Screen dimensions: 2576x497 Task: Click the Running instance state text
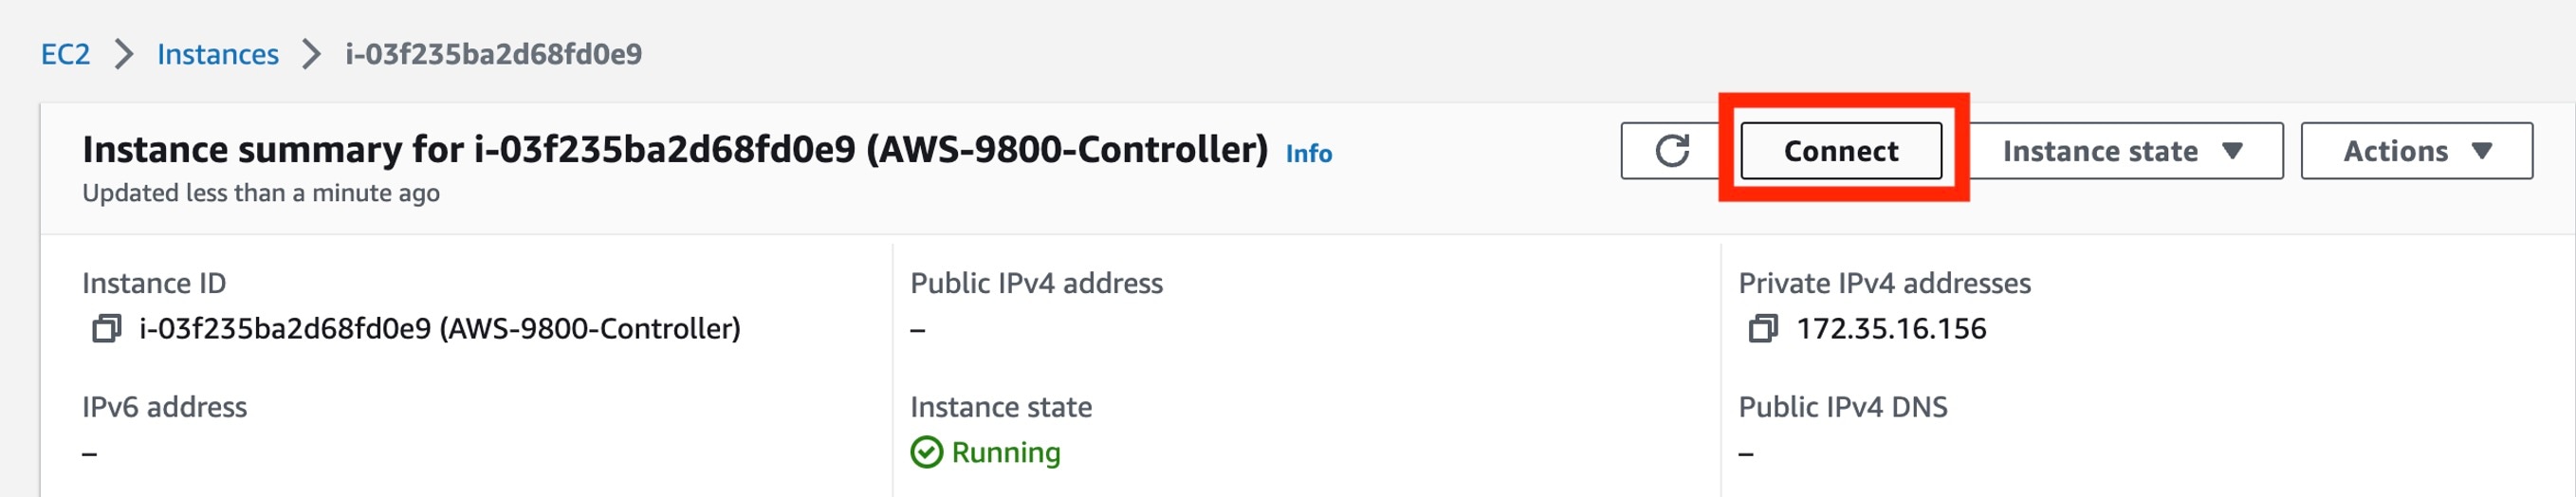tap(1005, 452)
